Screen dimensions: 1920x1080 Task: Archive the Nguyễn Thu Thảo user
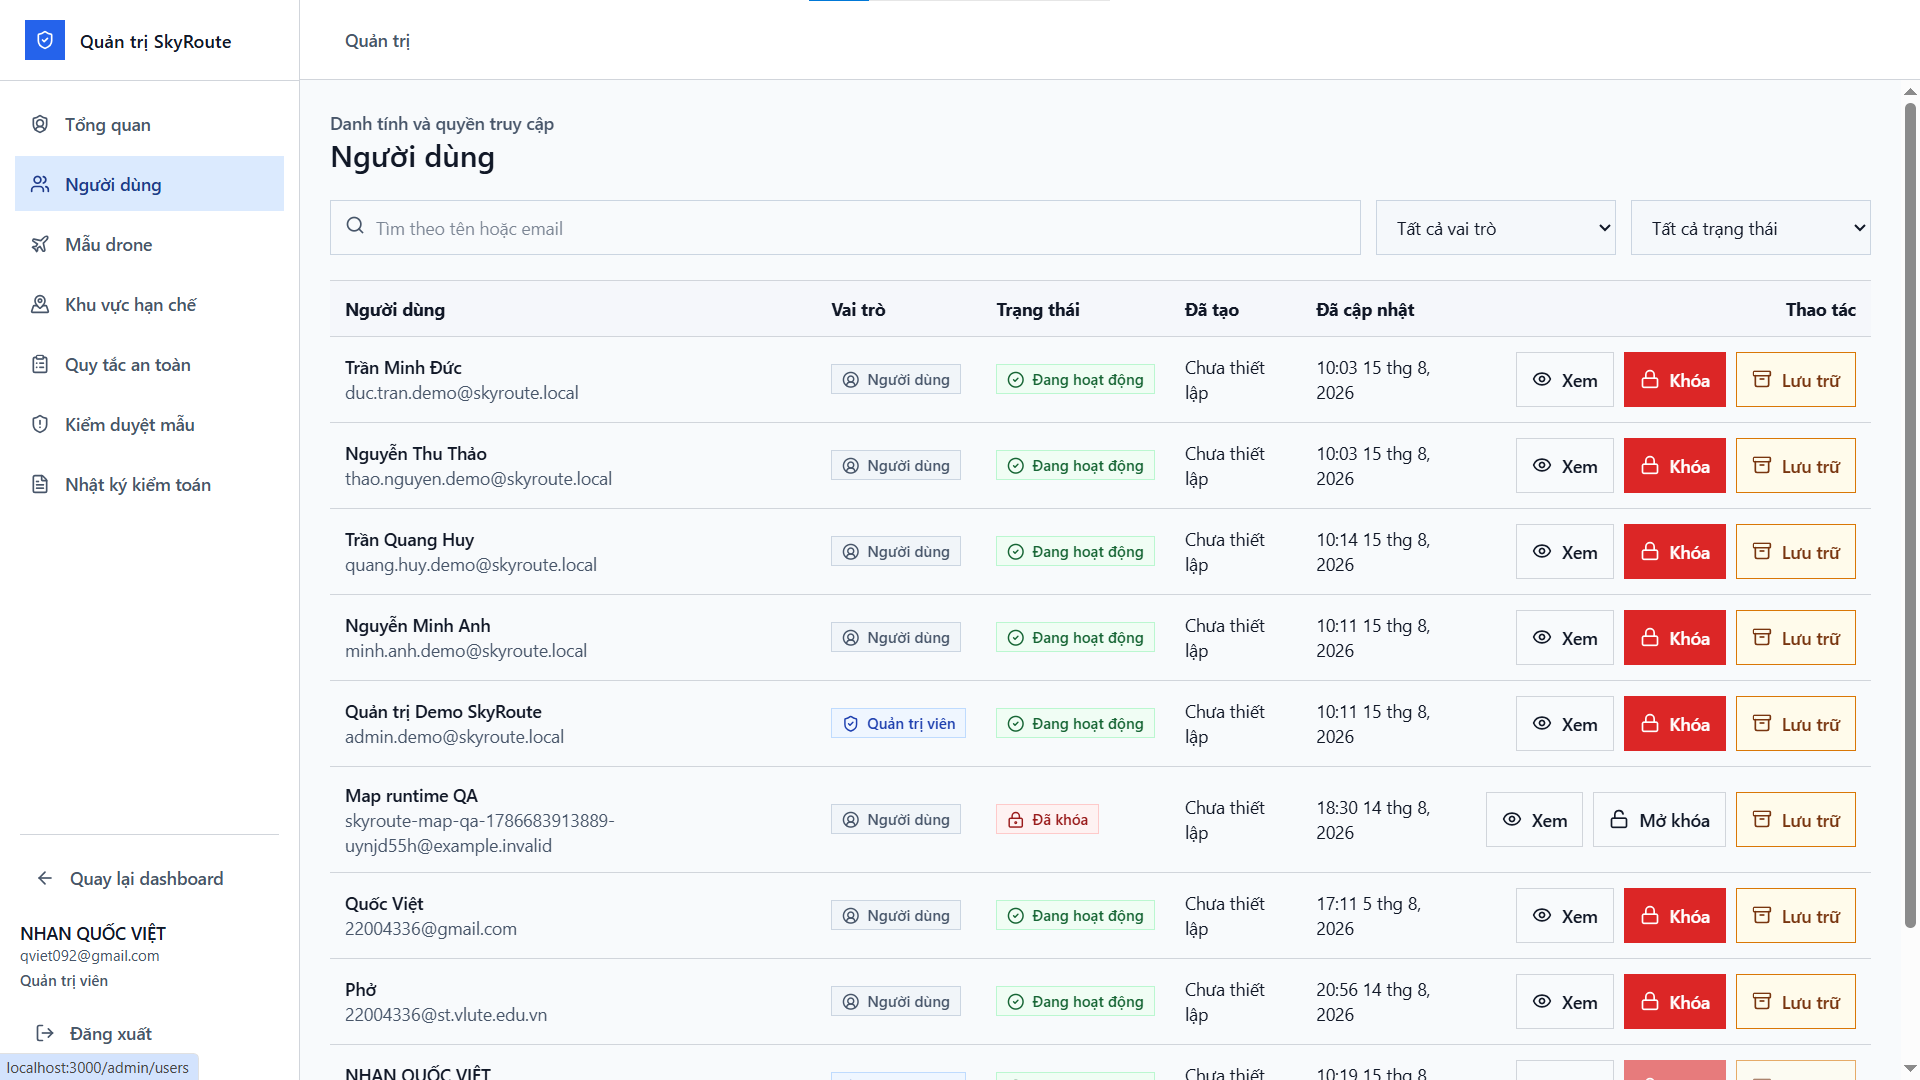point(1795,466)
